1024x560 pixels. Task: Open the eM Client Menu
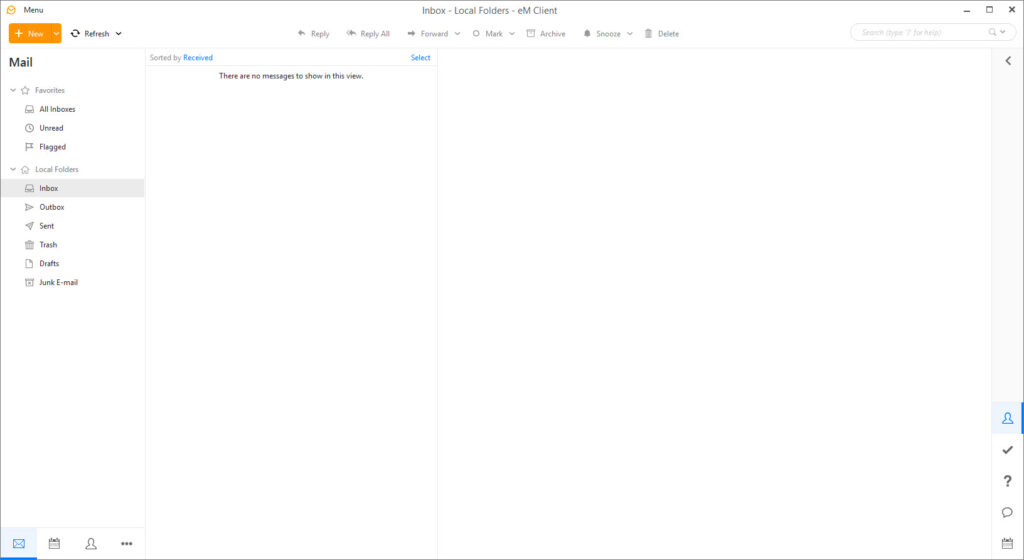click(x=33, y=10)
